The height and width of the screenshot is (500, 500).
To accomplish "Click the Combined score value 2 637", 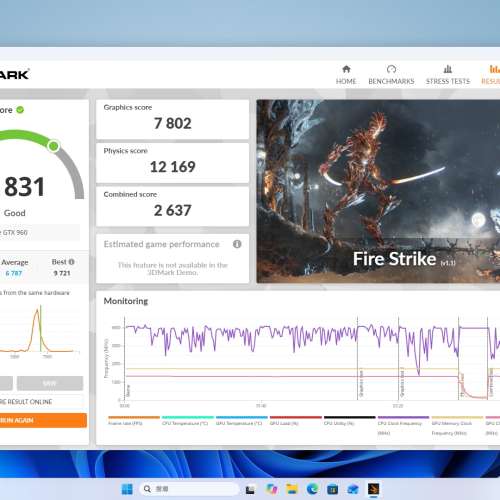I will 173,210.
